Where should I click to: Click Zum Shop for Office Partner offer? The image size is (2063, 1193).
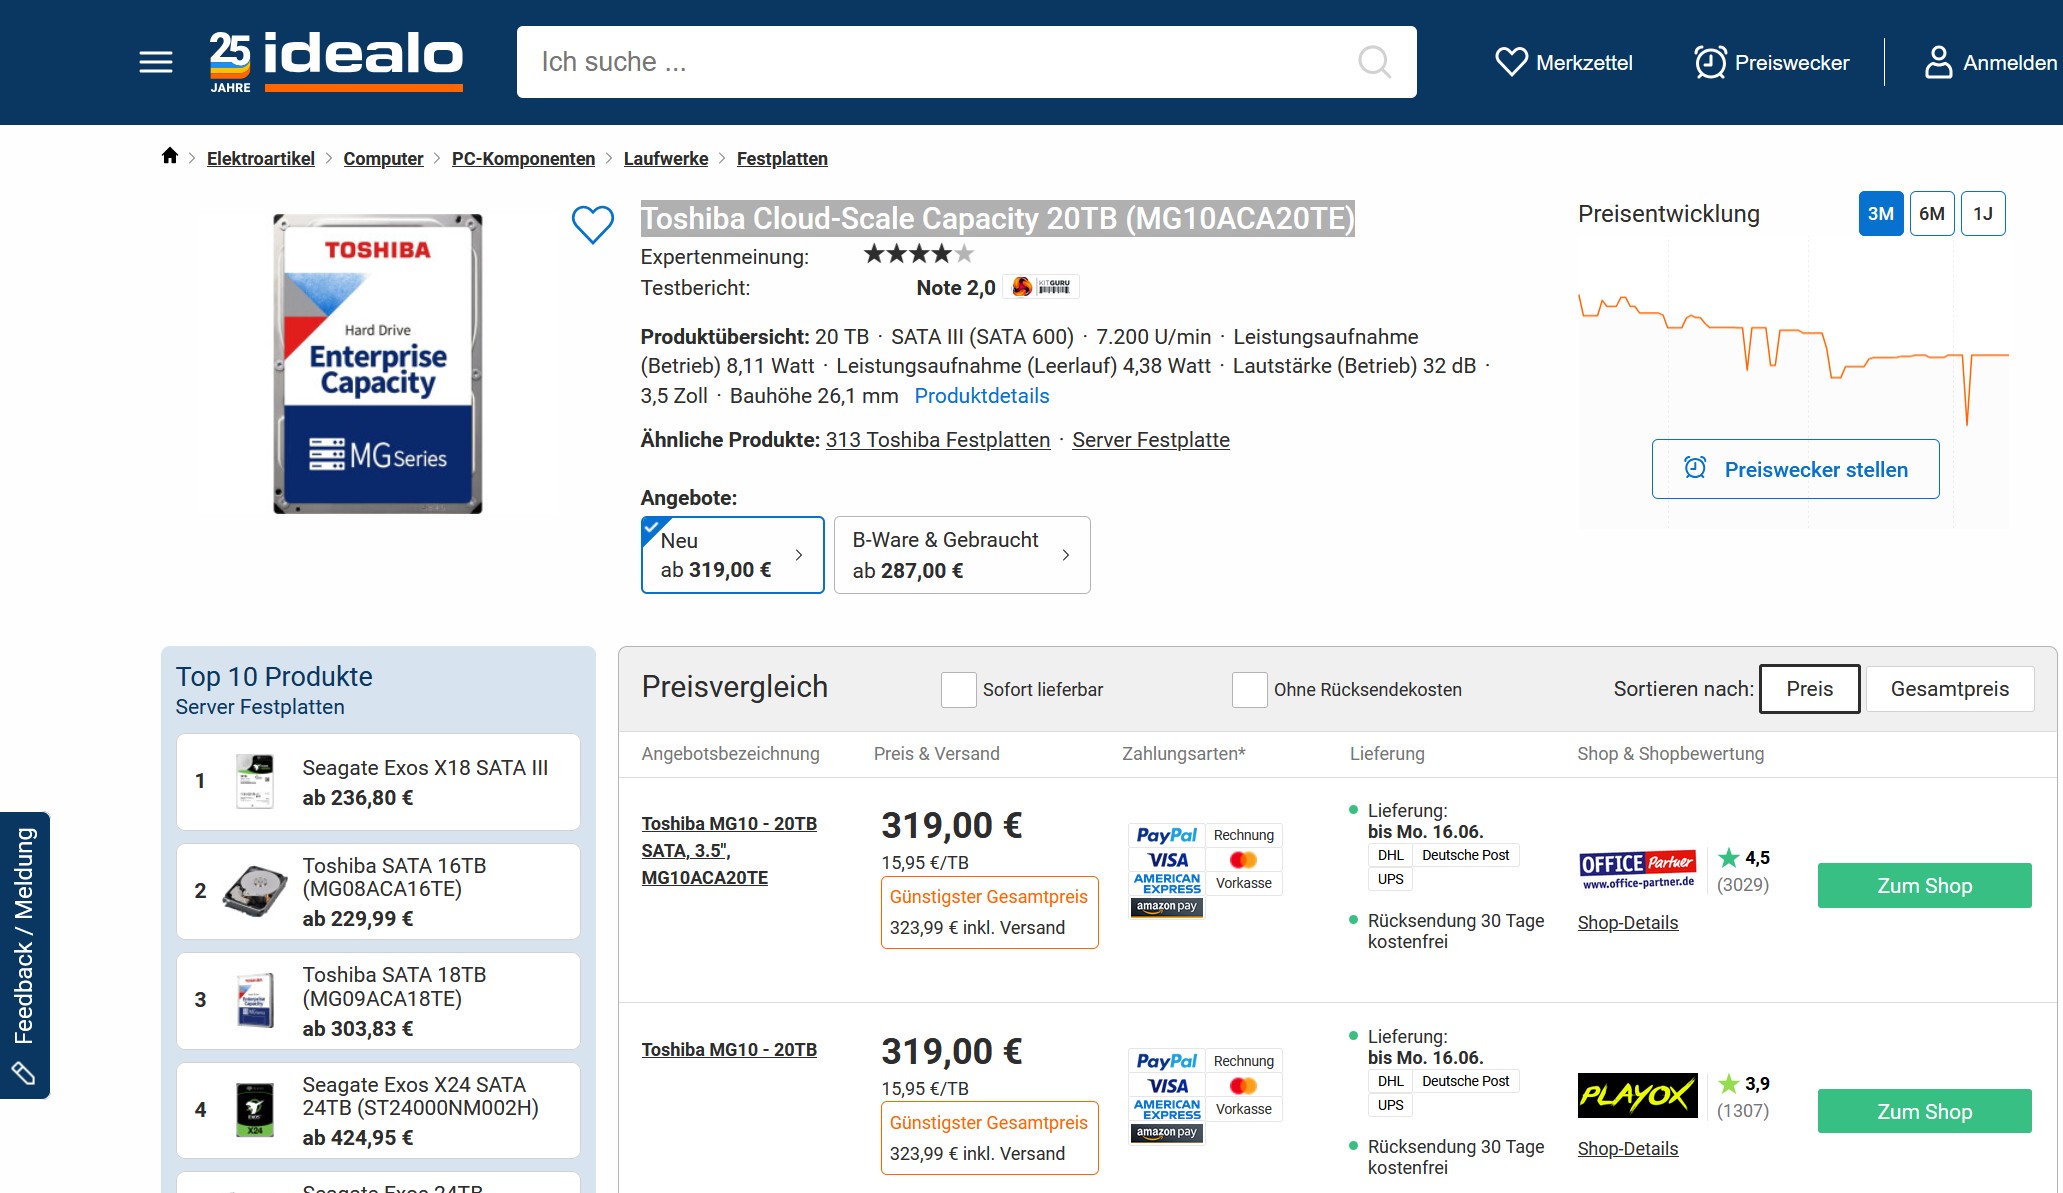(x=1924, y=886)
